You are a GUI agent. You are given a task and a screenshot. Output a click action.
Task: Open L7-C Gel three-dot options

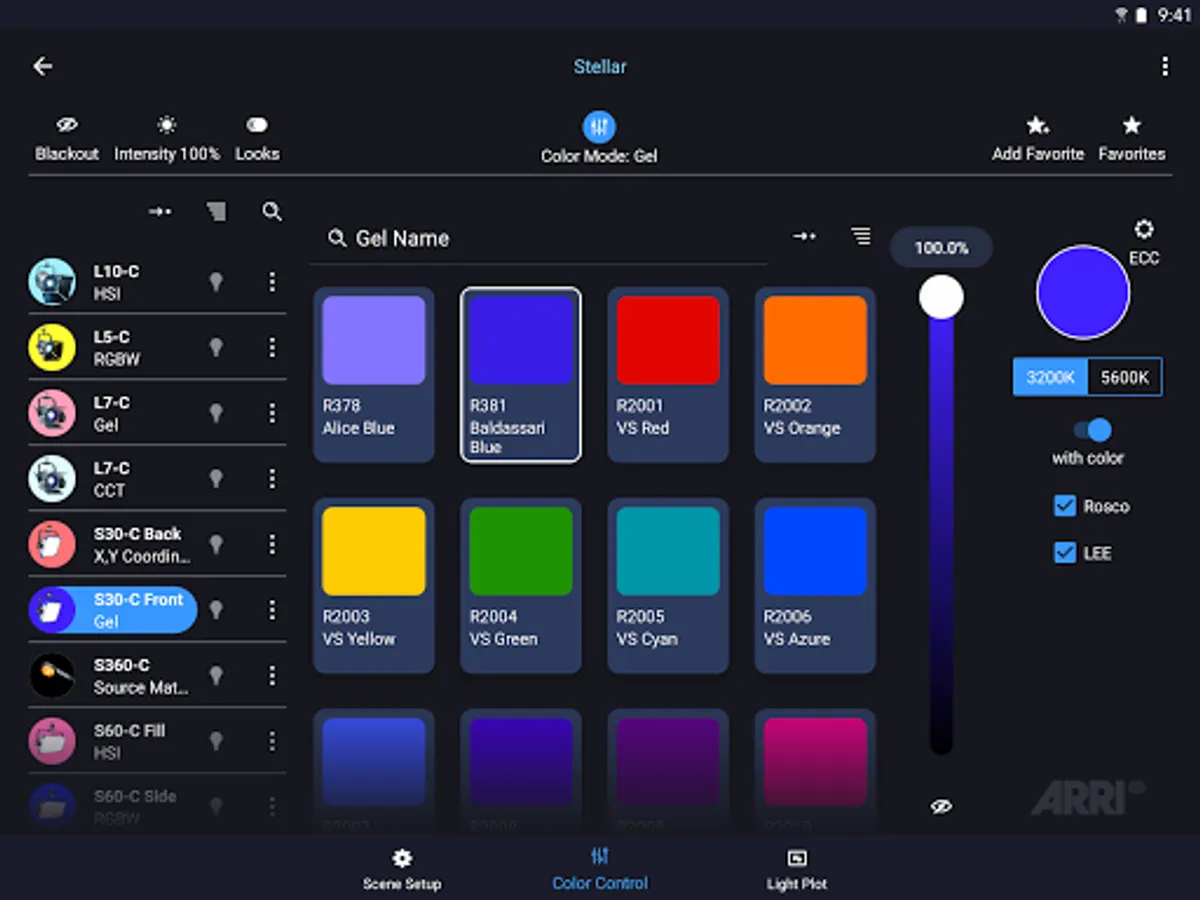click(x=272, y=413)
